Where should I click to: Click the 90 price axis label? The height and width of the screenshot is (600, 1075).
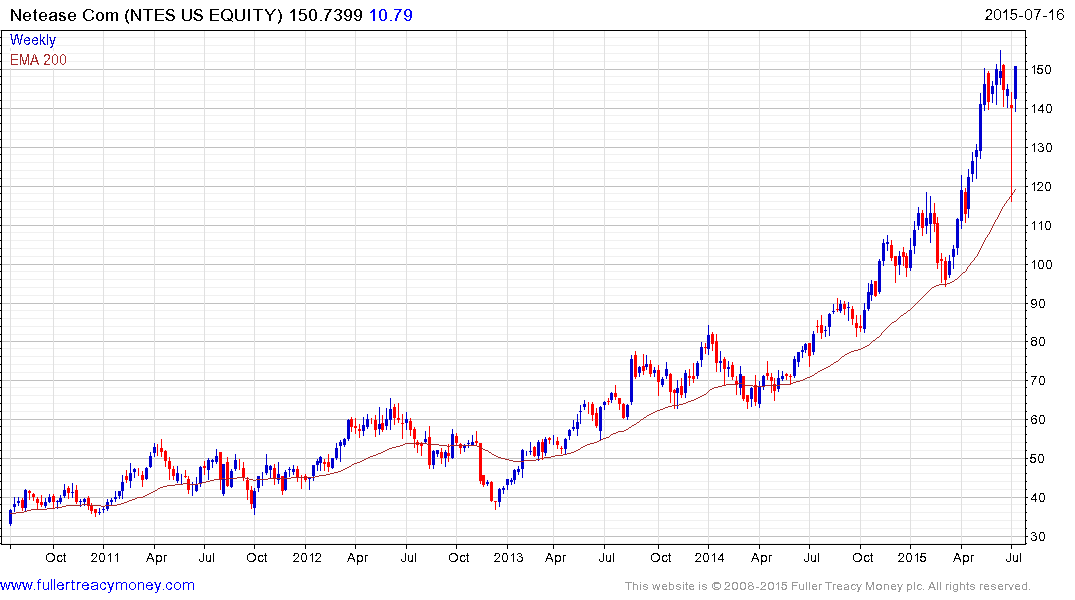tap(1038, 304)
